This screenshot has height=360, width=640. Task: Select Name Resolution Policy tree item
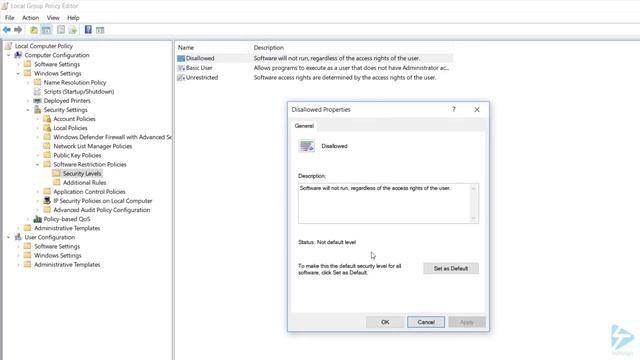coord(75,82)
